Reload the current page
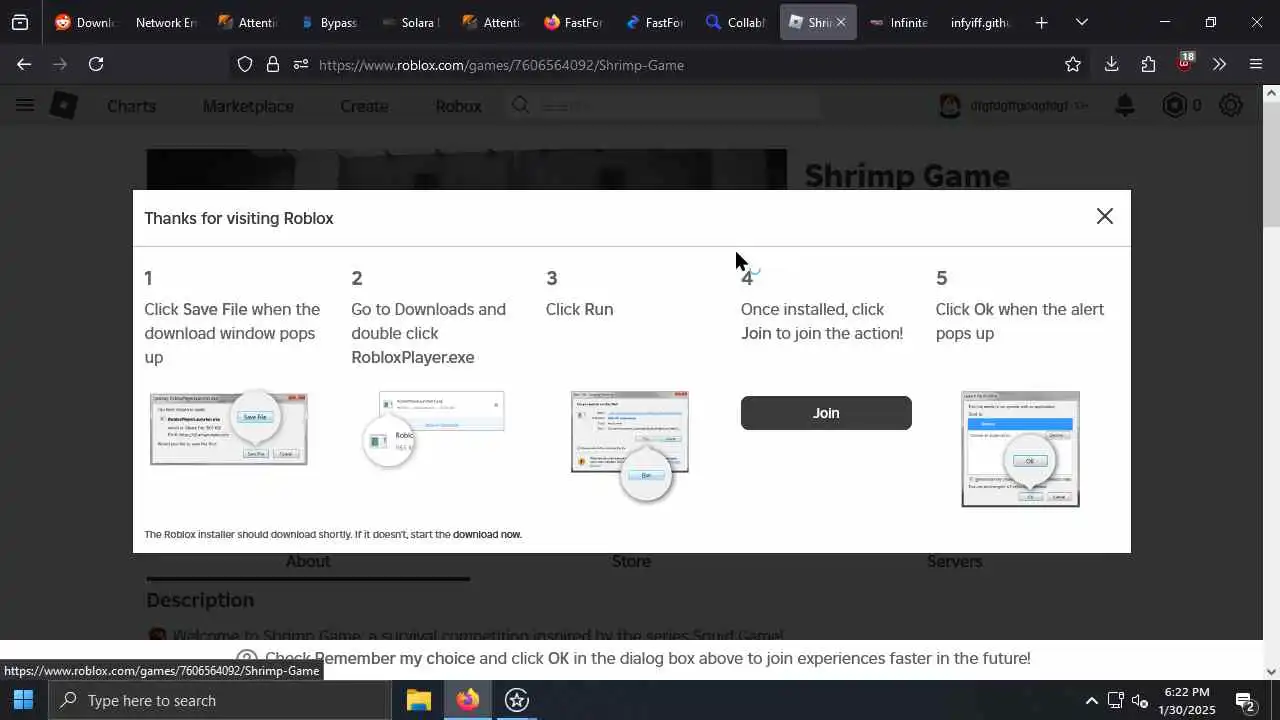Viewport: 1280px width, 720px height. click(96, 64)
